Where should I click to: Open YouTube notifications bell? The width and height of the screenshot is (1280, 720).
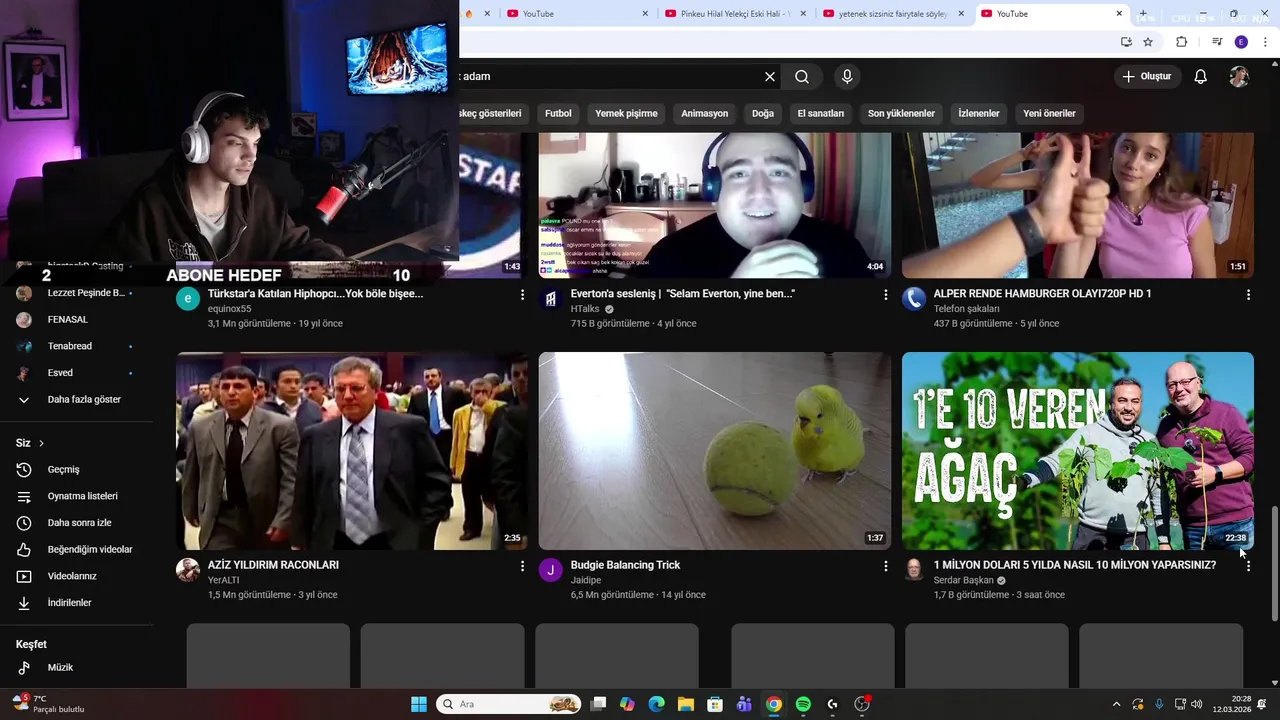click(1201, 77)
